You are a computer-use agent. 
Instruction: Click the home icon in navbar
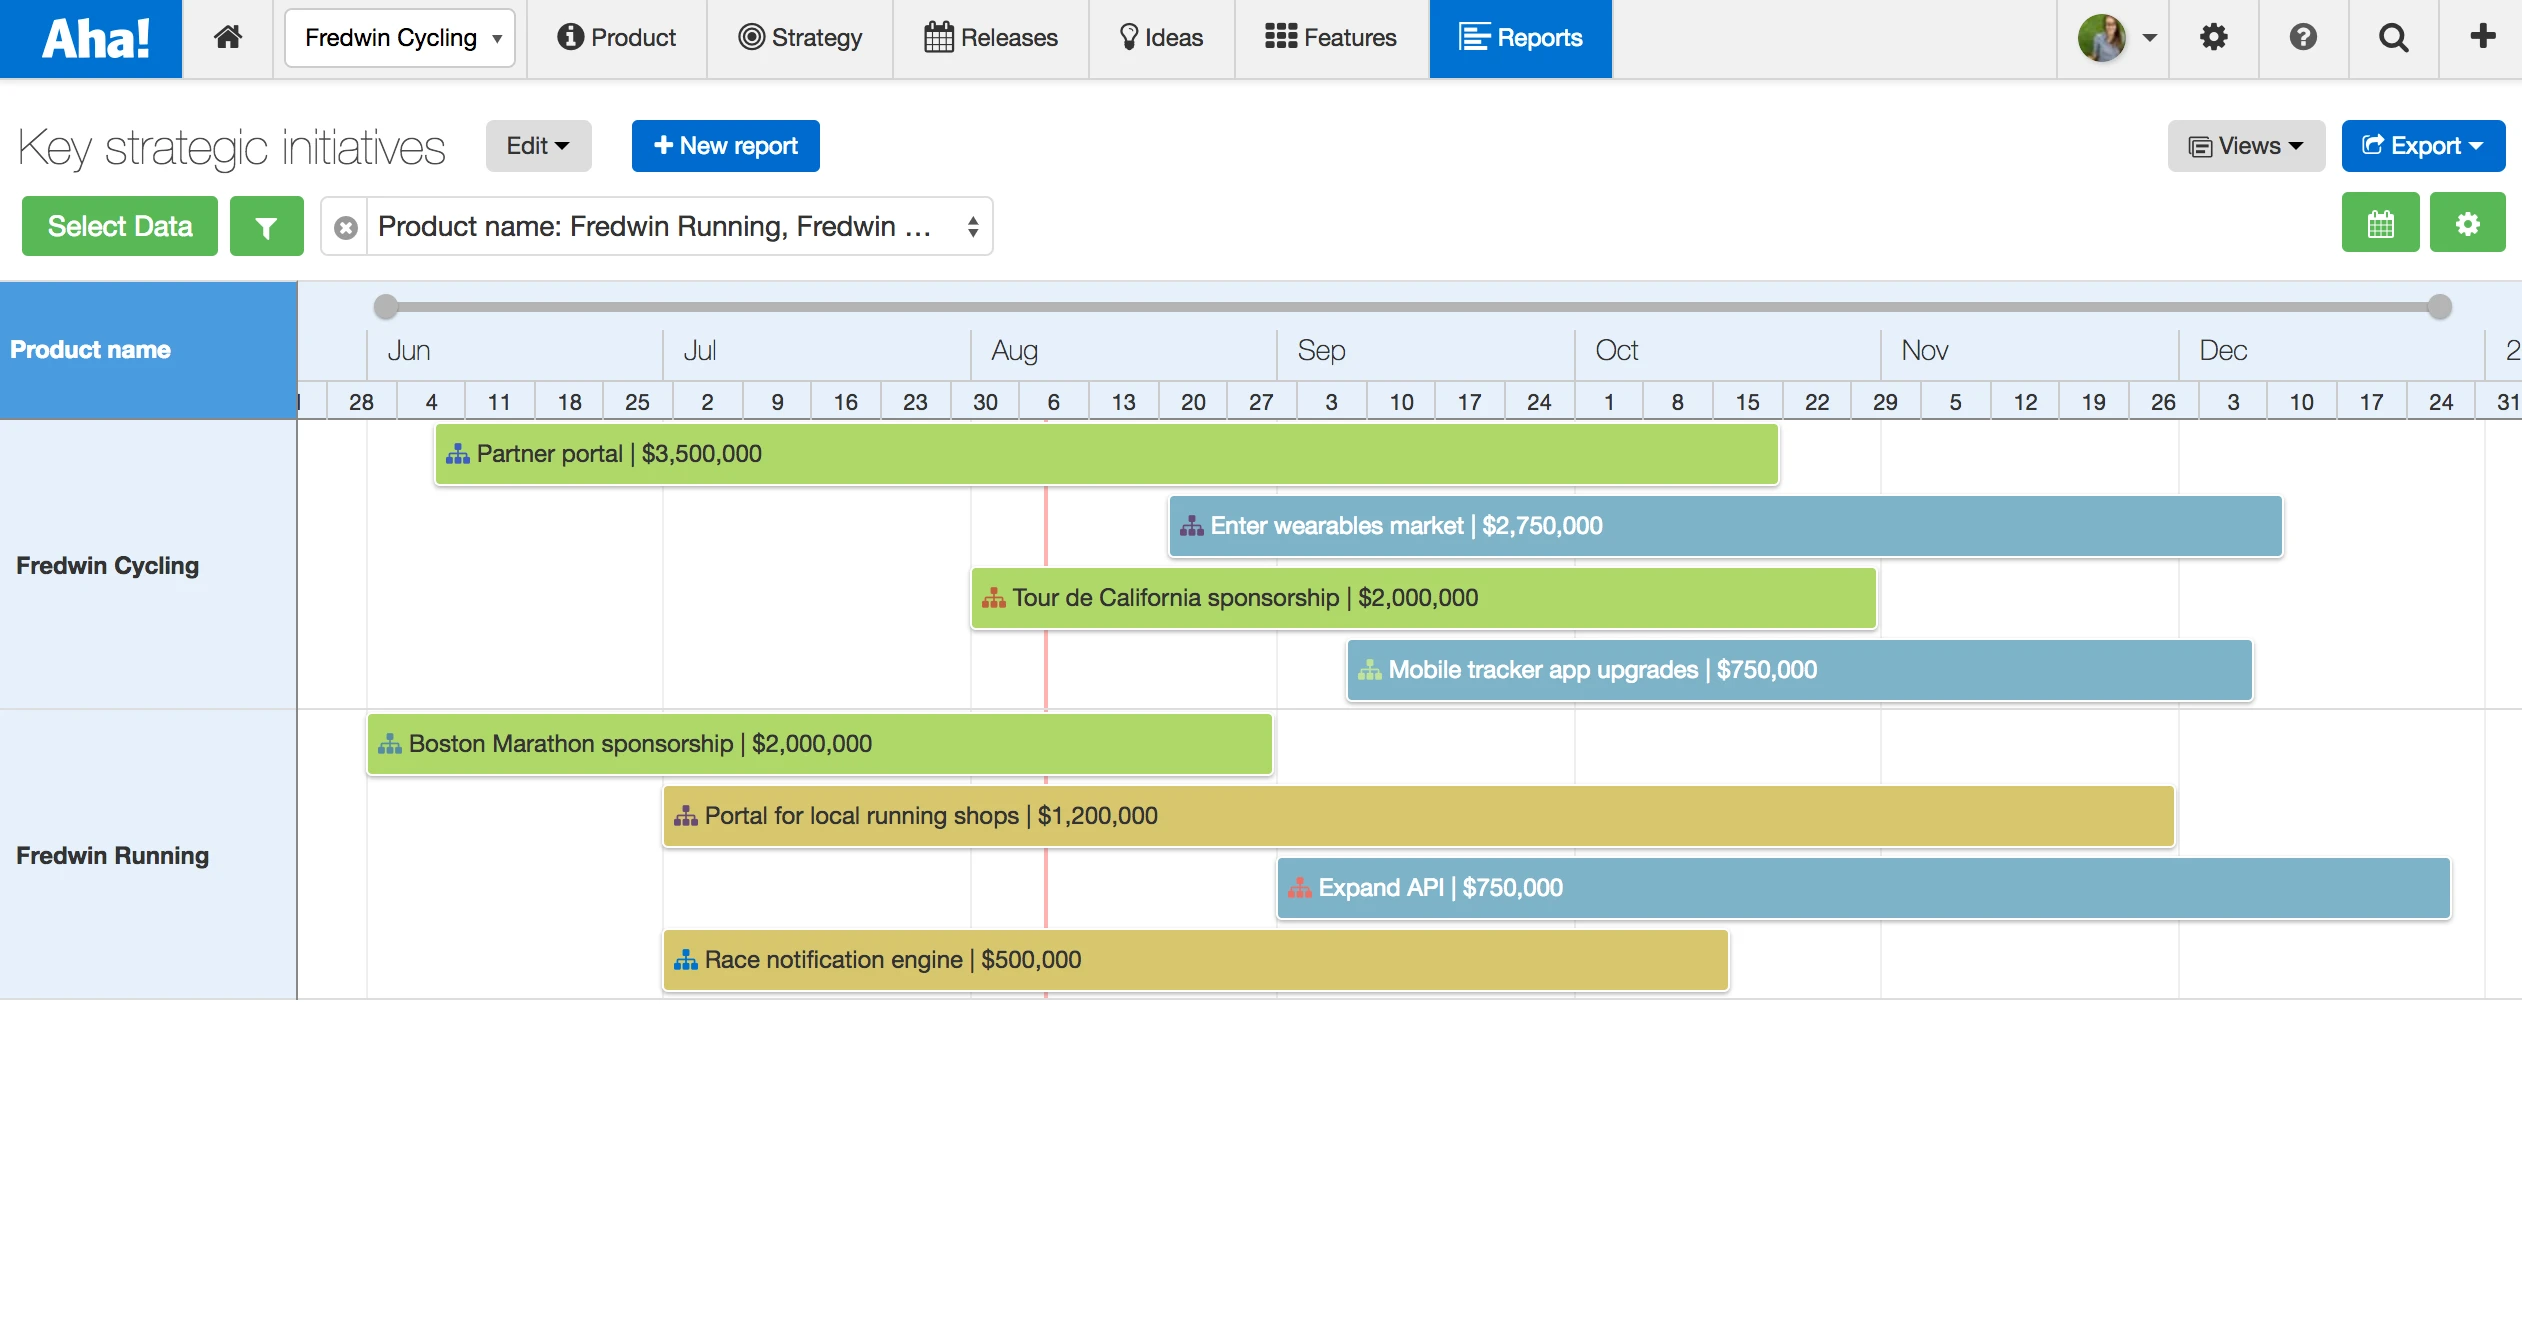click(228, 38)
